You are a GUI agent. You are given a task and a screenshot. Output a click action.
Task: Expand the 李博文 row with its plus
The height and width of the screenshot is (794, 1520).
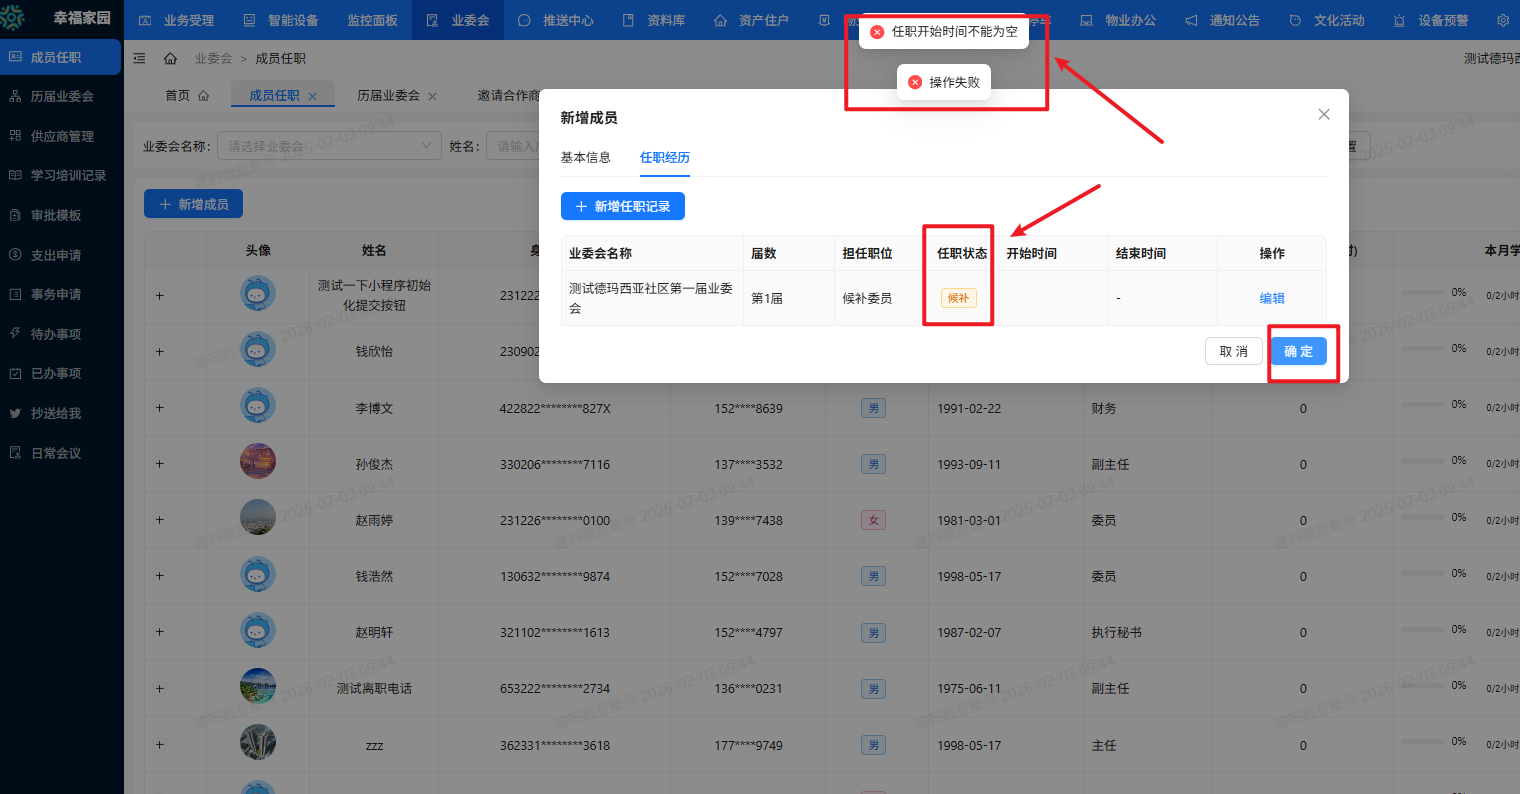click(x=160, y=408)
